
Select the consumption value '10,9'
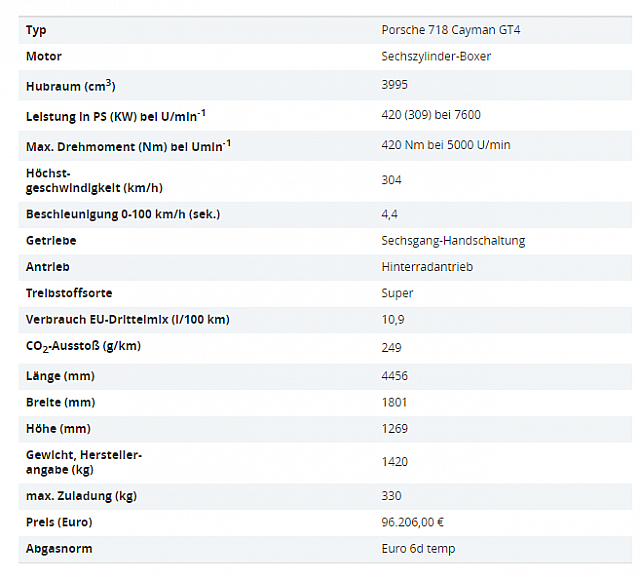393,320
